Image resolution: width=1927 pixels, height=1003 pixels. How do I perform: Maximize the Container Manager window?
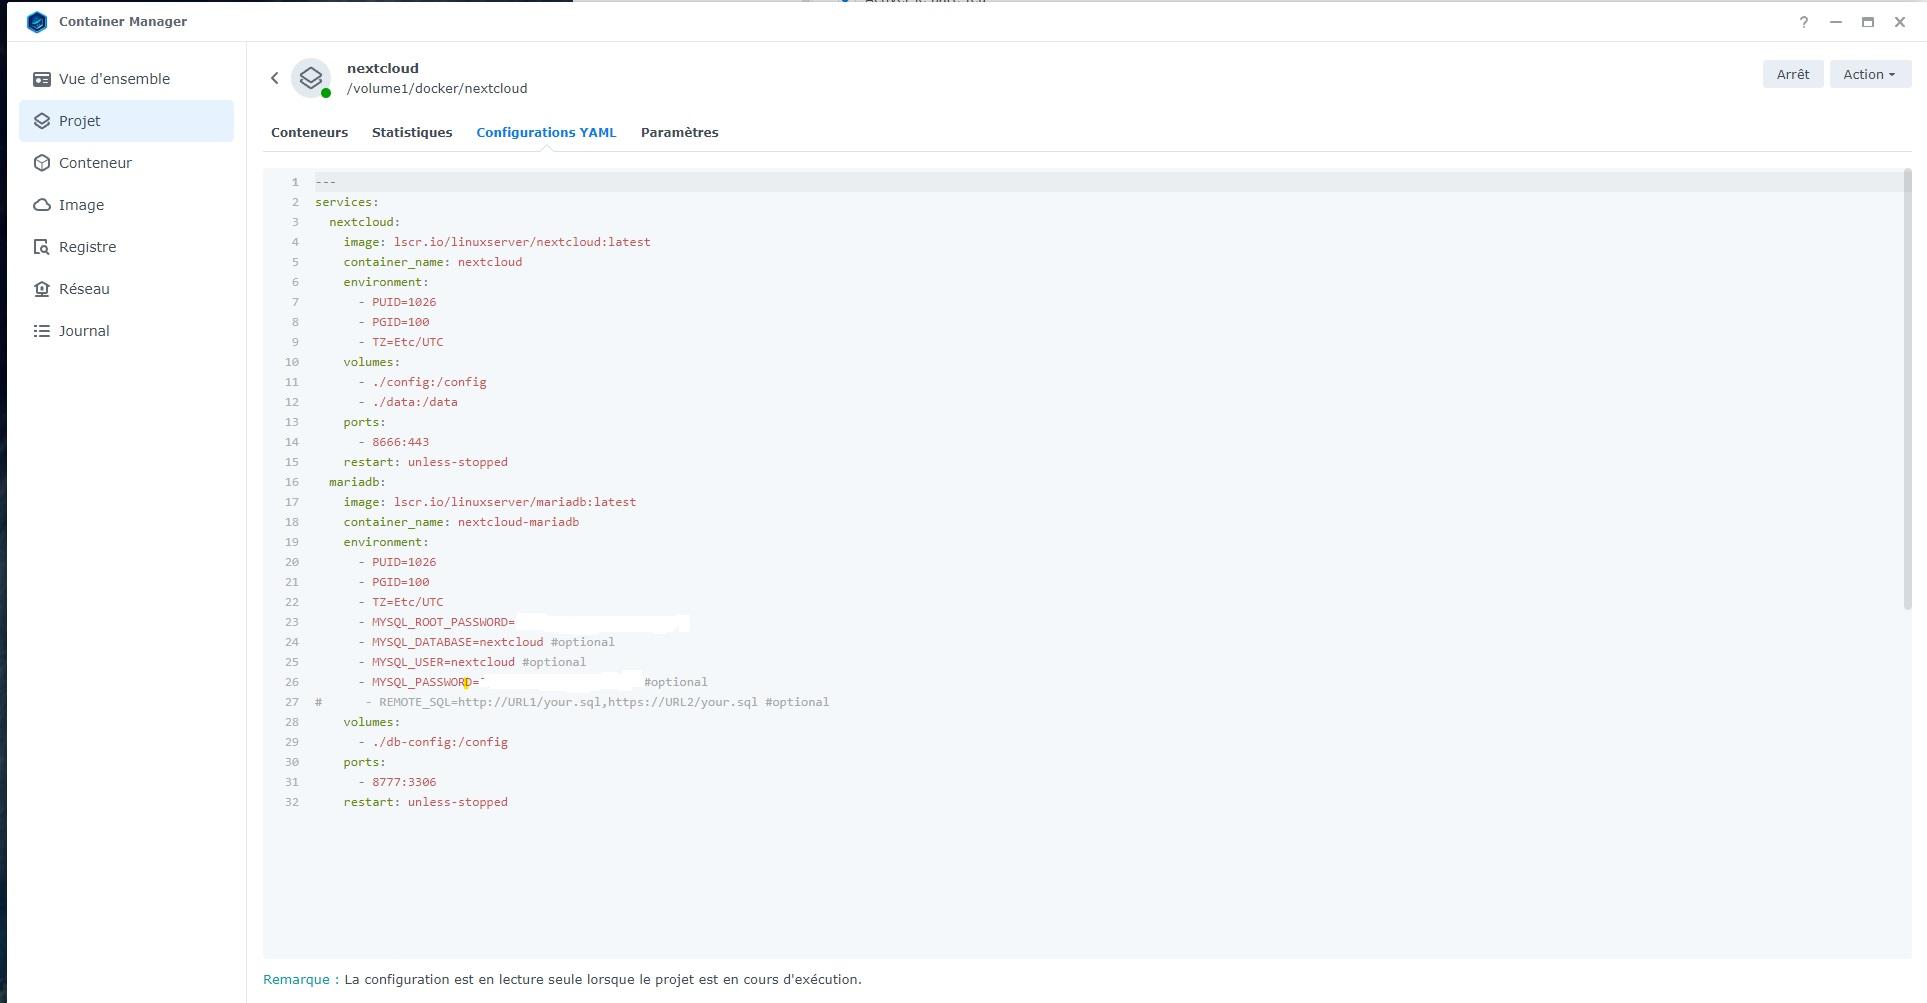pos(1867,22)
